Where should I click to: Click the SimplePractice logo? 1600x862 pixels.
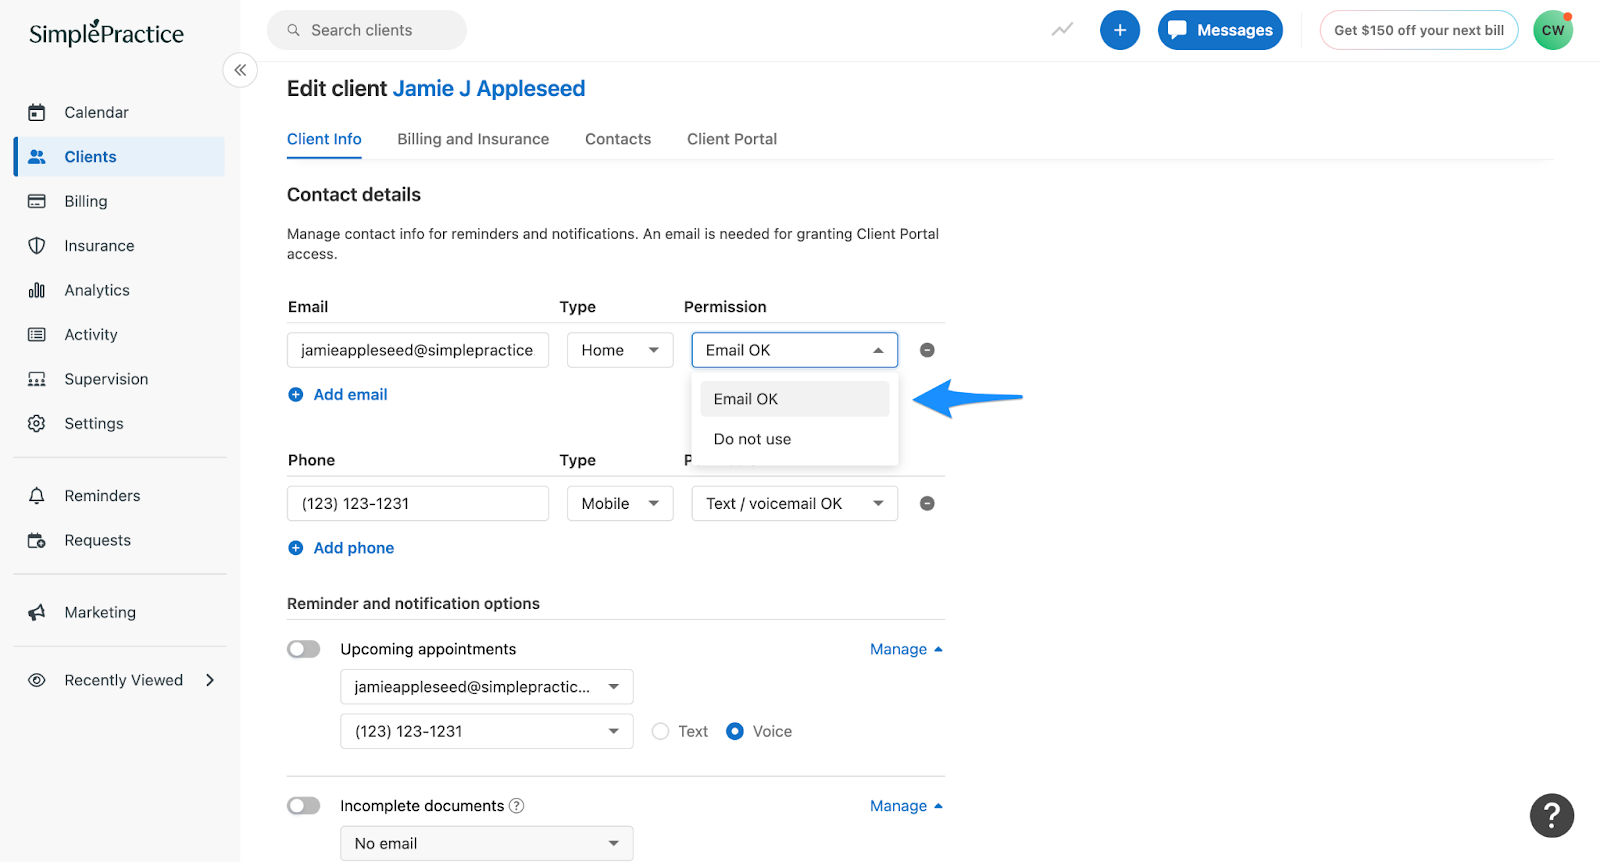106,33
